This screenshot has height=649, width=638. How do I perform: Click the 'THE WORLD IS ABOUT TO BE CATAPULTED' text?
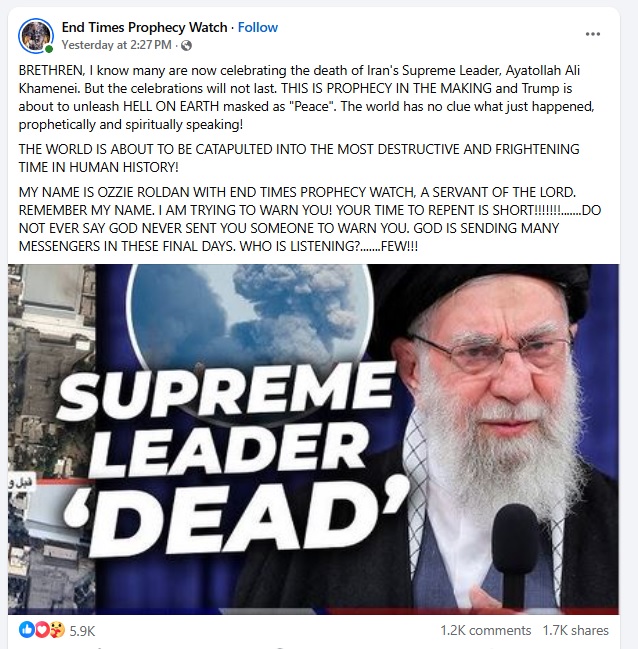point(299,158)
